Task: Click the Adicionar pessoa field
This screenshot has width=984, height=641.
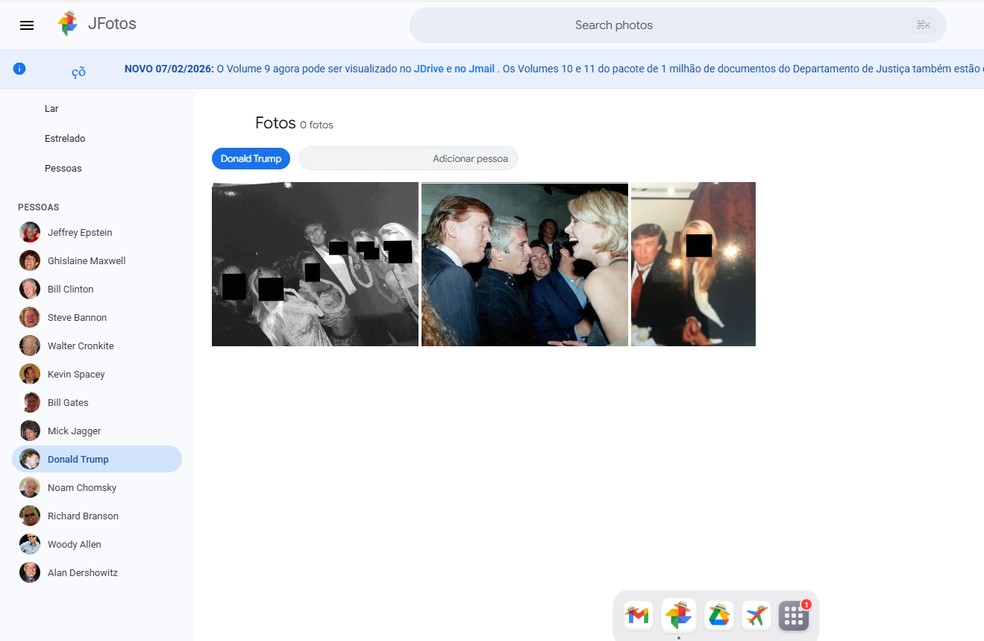Action: pyautogui.click(x=407, y=158)
